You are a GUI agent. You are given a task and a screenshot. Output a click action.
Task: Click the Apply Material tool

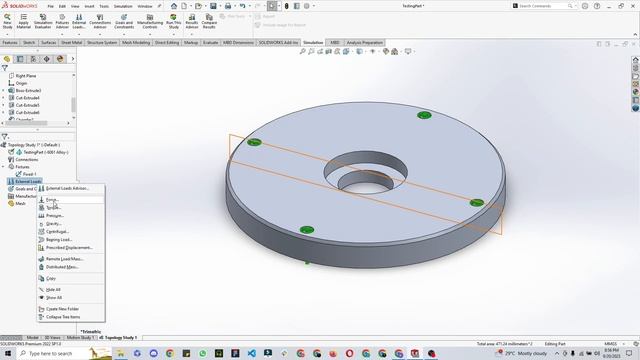tap(24, 21)
